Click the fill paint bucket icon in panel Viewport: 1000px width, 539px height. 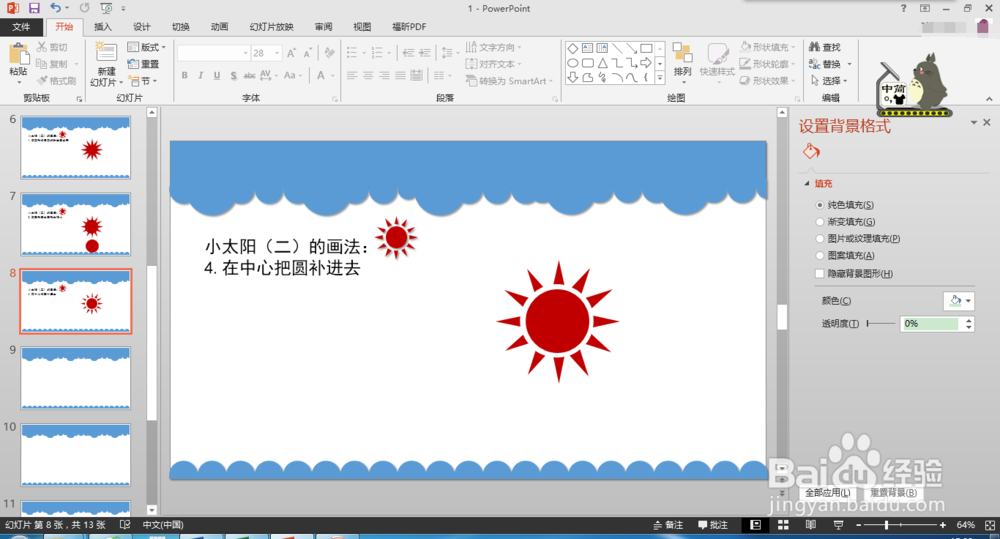811,151
